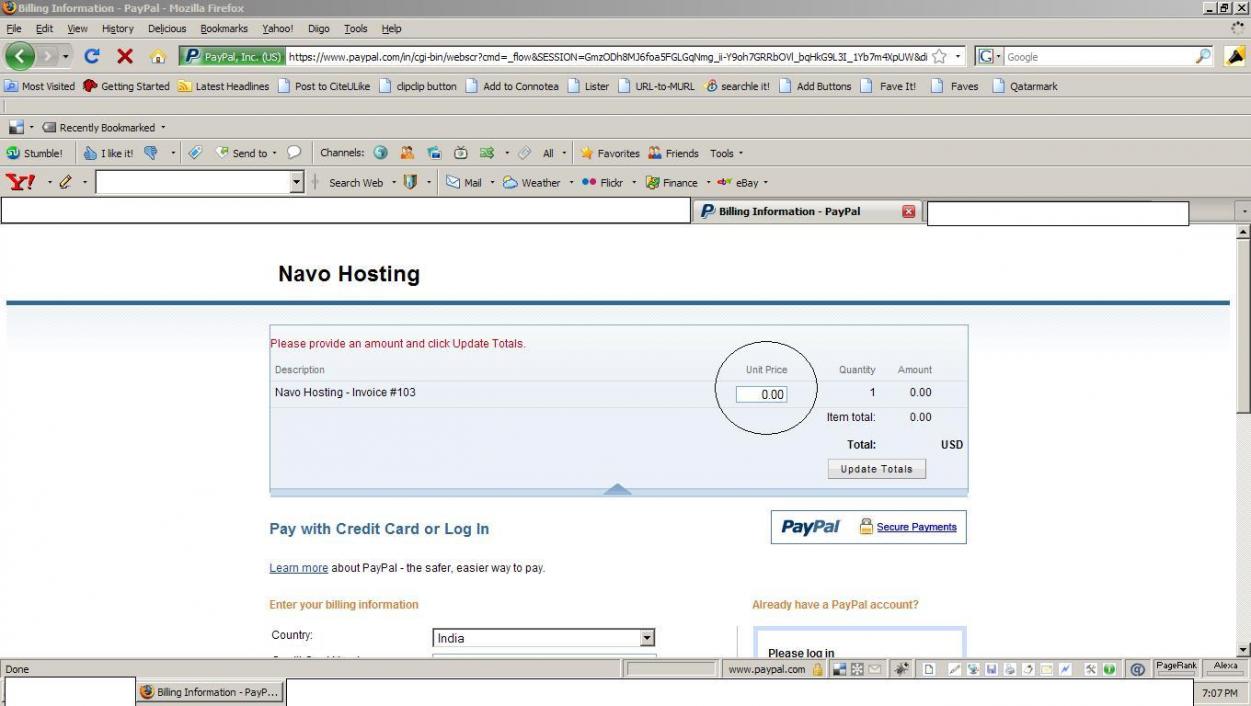Open StumbleUpon Favorites star
The height and width of the screenshot is (706, 1251).
click(610, 153)
